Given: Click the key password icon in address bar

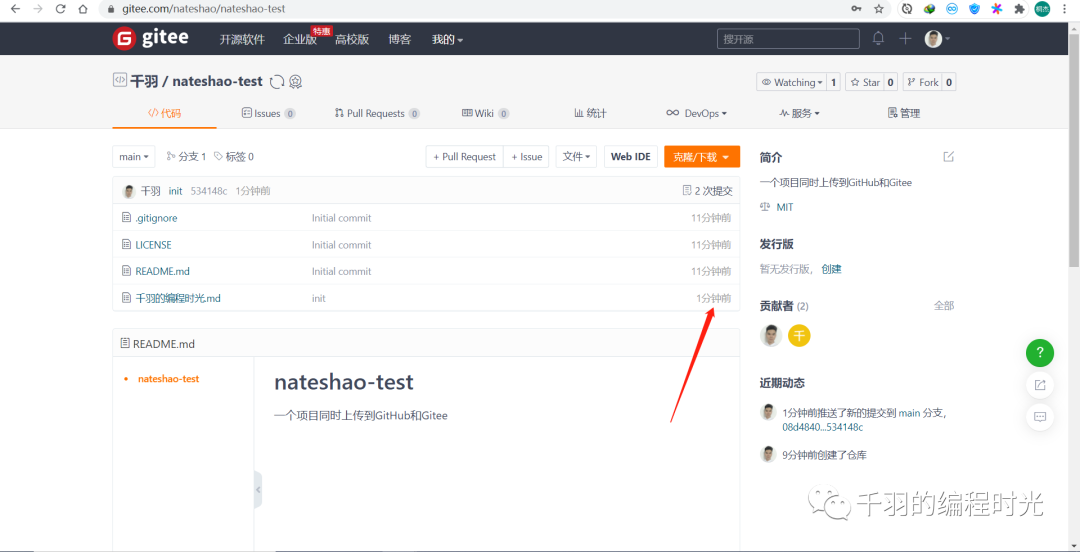Looking at the screenshot, I should click(856, 9).
